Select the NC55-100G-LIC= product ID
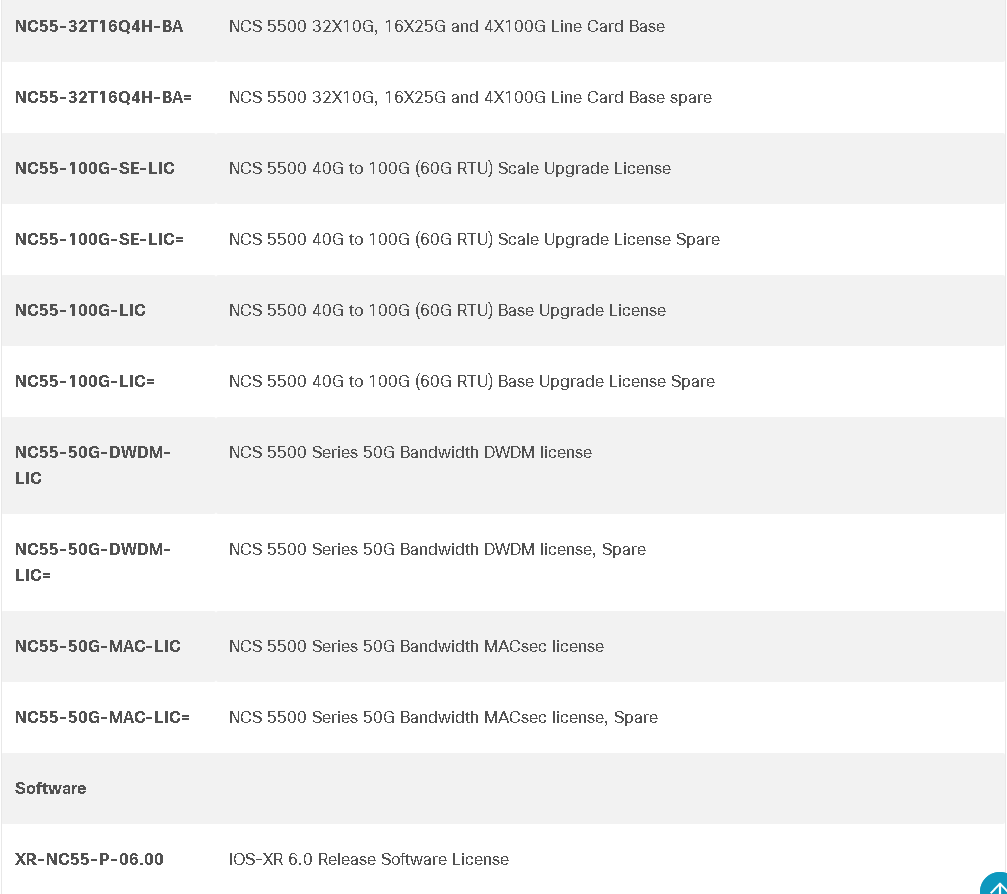 pyautogui.click(x=85, y=381)
